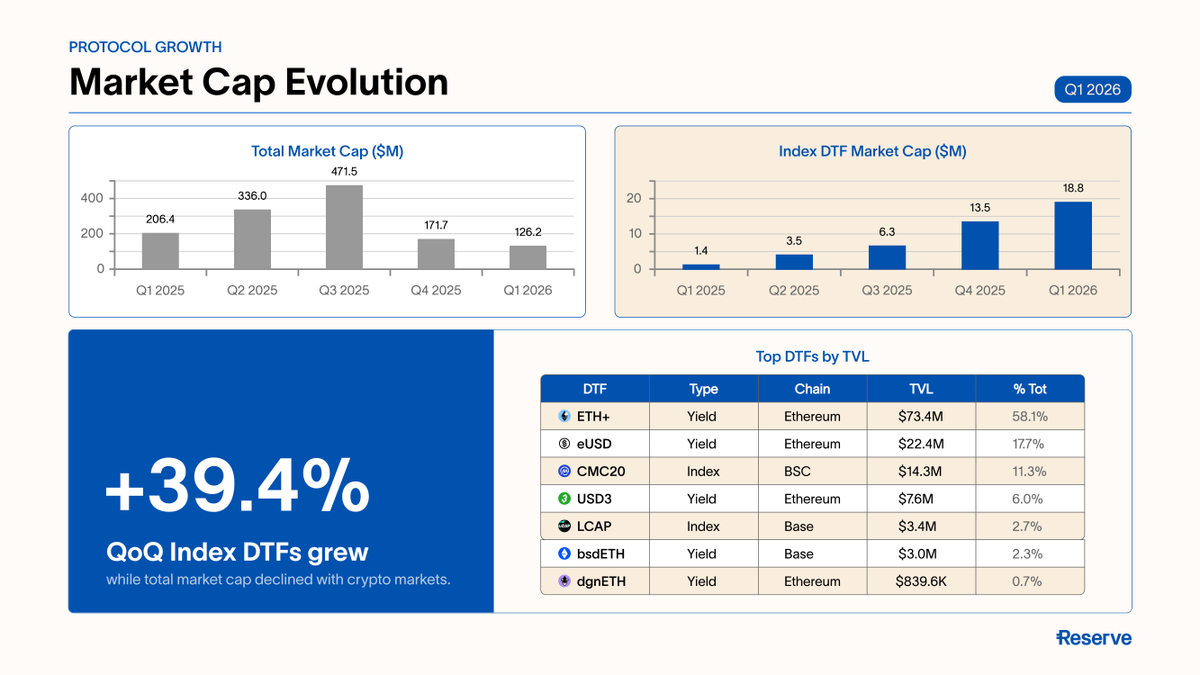Select the Chain column header

coord(812,389)
